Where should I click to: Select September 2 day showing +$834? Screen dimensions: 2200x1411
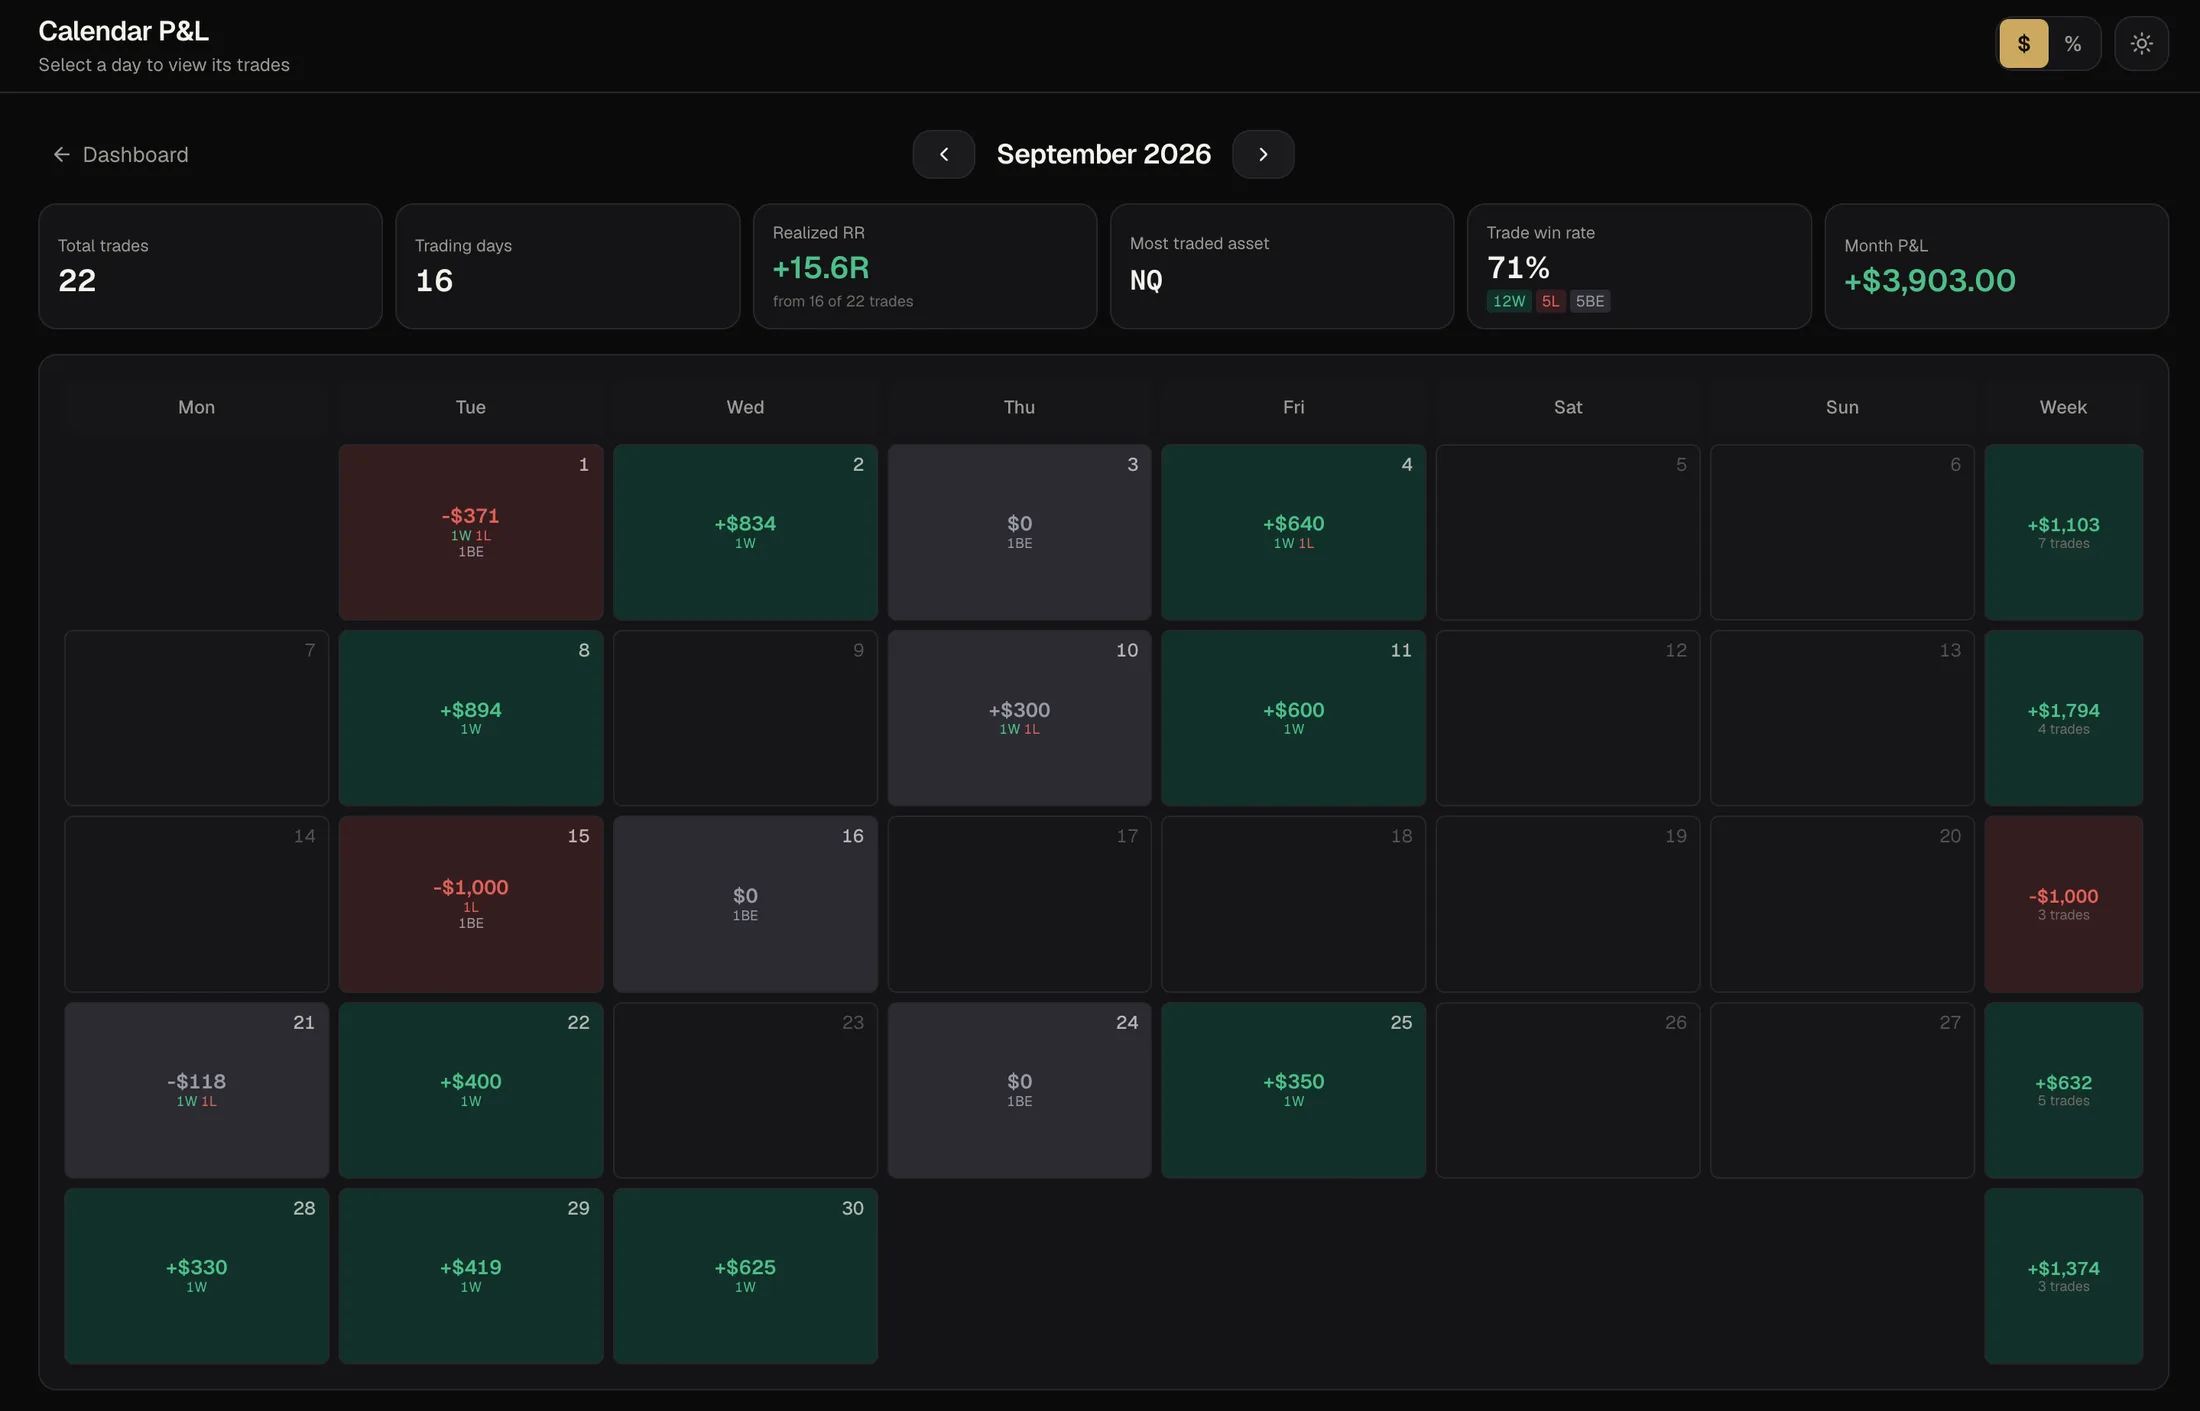(745, 532)
